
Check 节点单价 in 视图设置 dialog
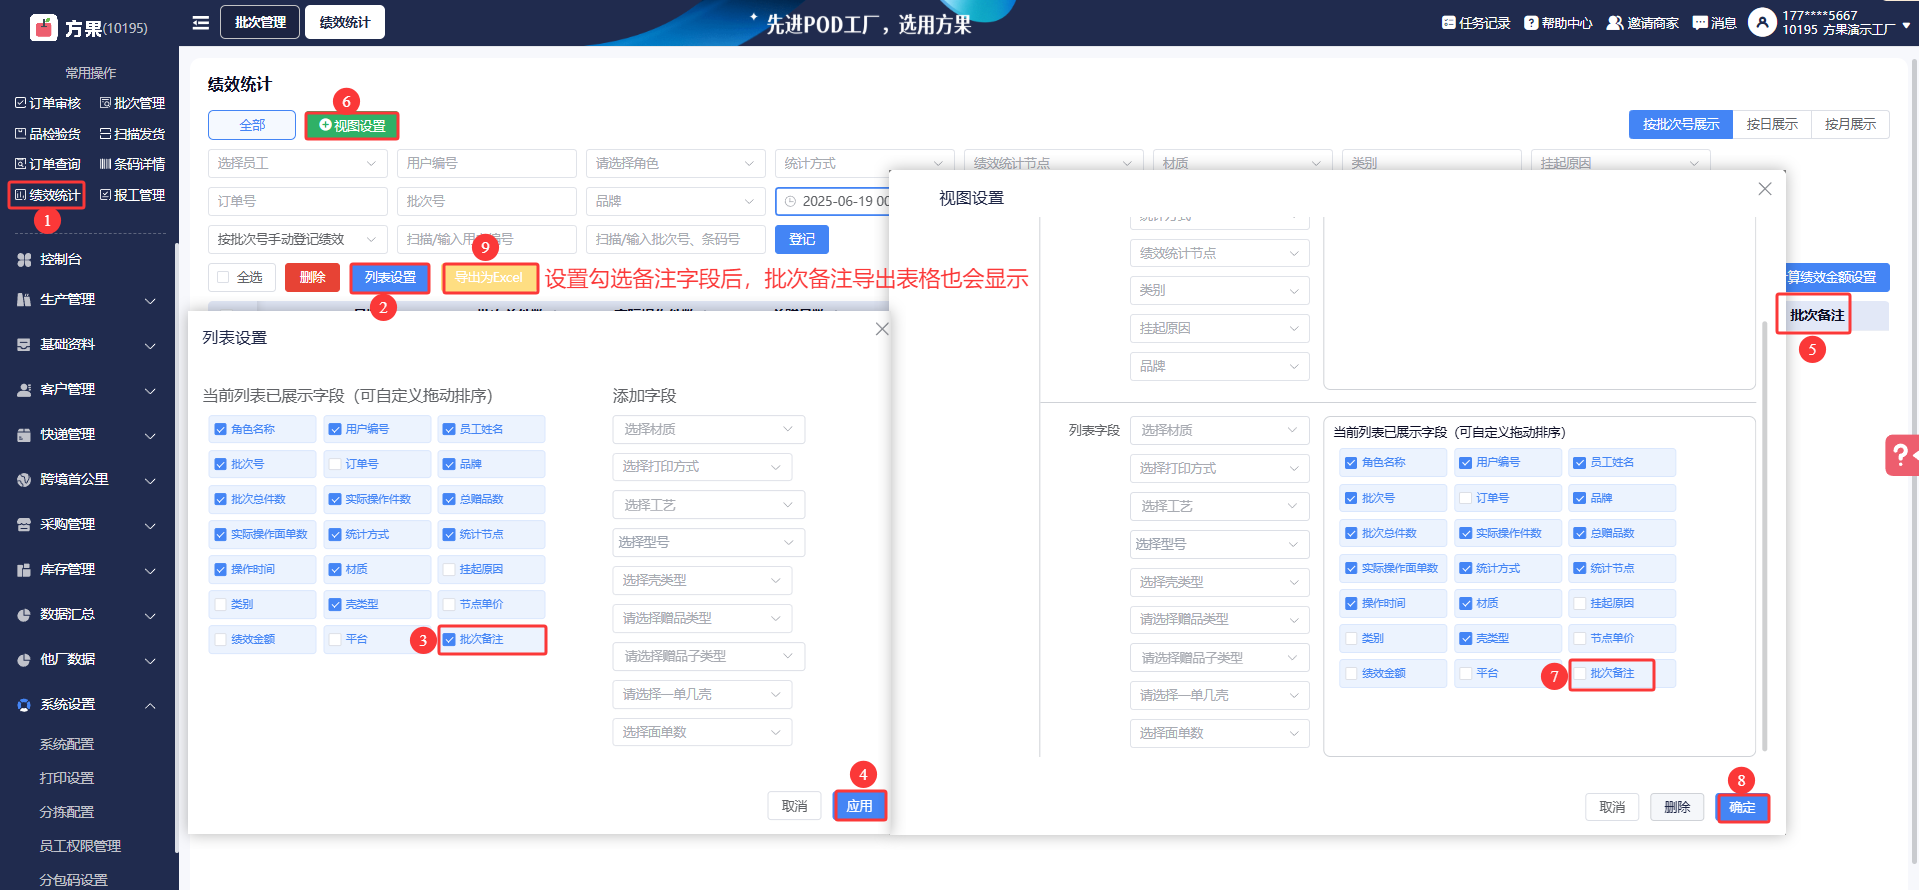click(1580, 638)
